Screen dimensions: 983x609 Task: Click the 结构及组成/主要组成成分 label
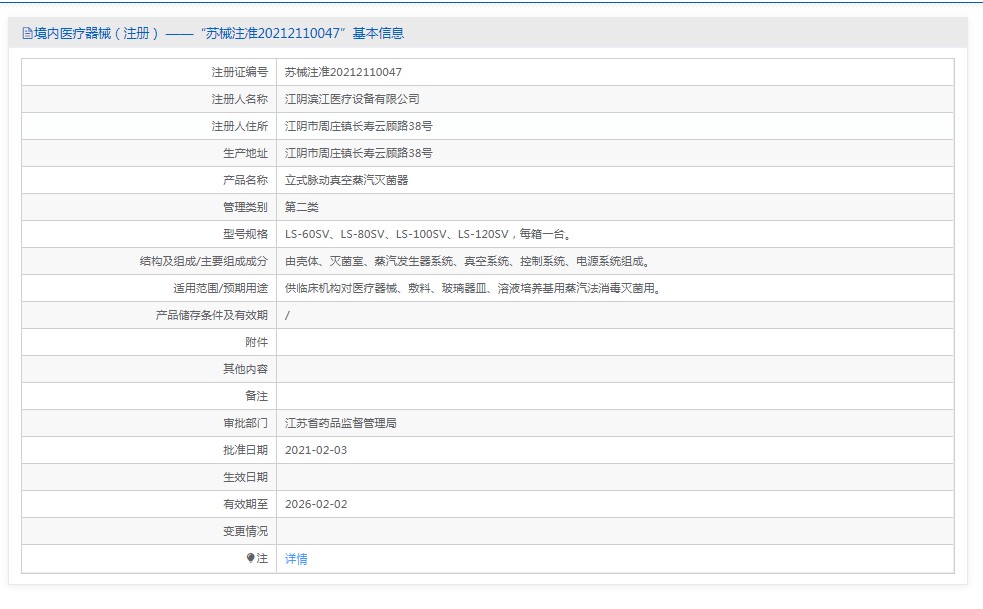(204, 261)
